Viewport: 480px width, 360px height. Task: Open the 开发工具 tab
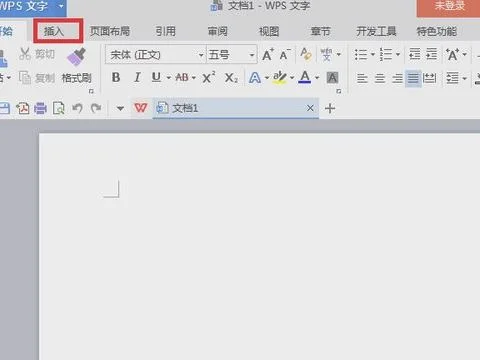pos(376,32)
